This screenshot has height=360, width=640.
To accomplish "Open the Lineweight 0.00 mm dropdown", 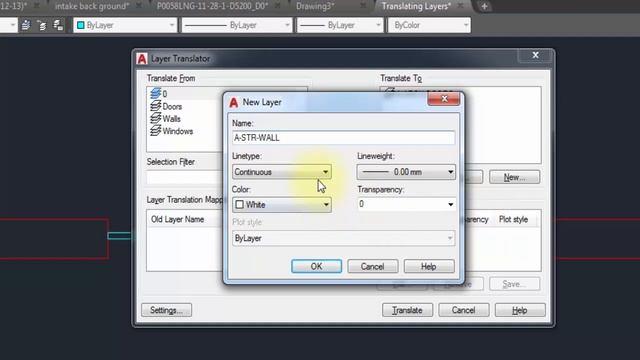I will [x=406, y=172].
